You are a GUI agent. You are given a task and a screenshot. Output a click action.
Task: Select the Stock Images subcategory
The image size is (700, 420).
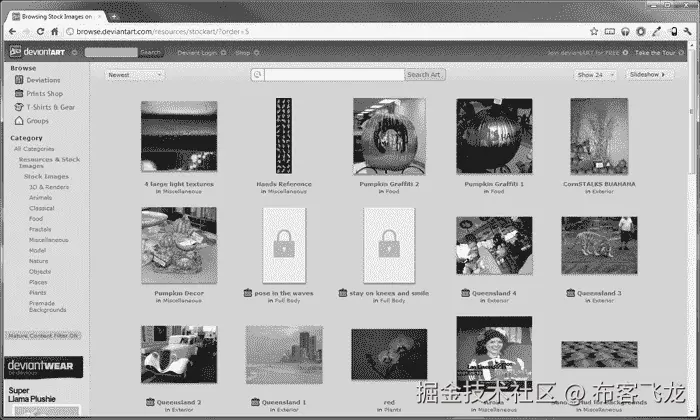(x=46, y=176)
